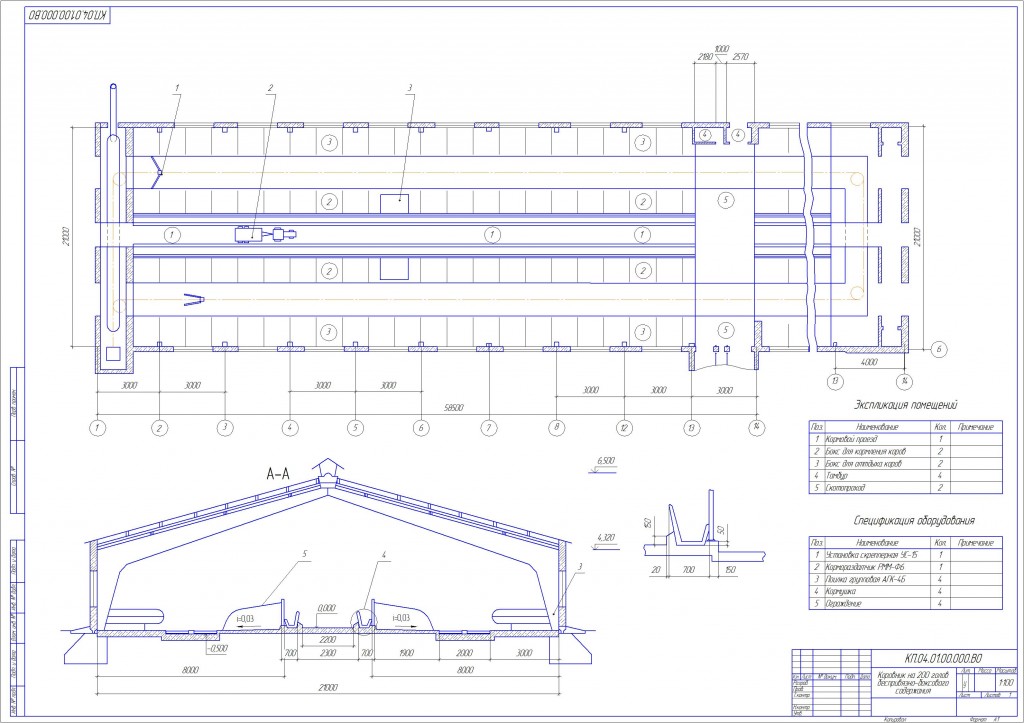1024x723 pixels.
Task: Select the "Формат А1" label
Action: point(985,719)
